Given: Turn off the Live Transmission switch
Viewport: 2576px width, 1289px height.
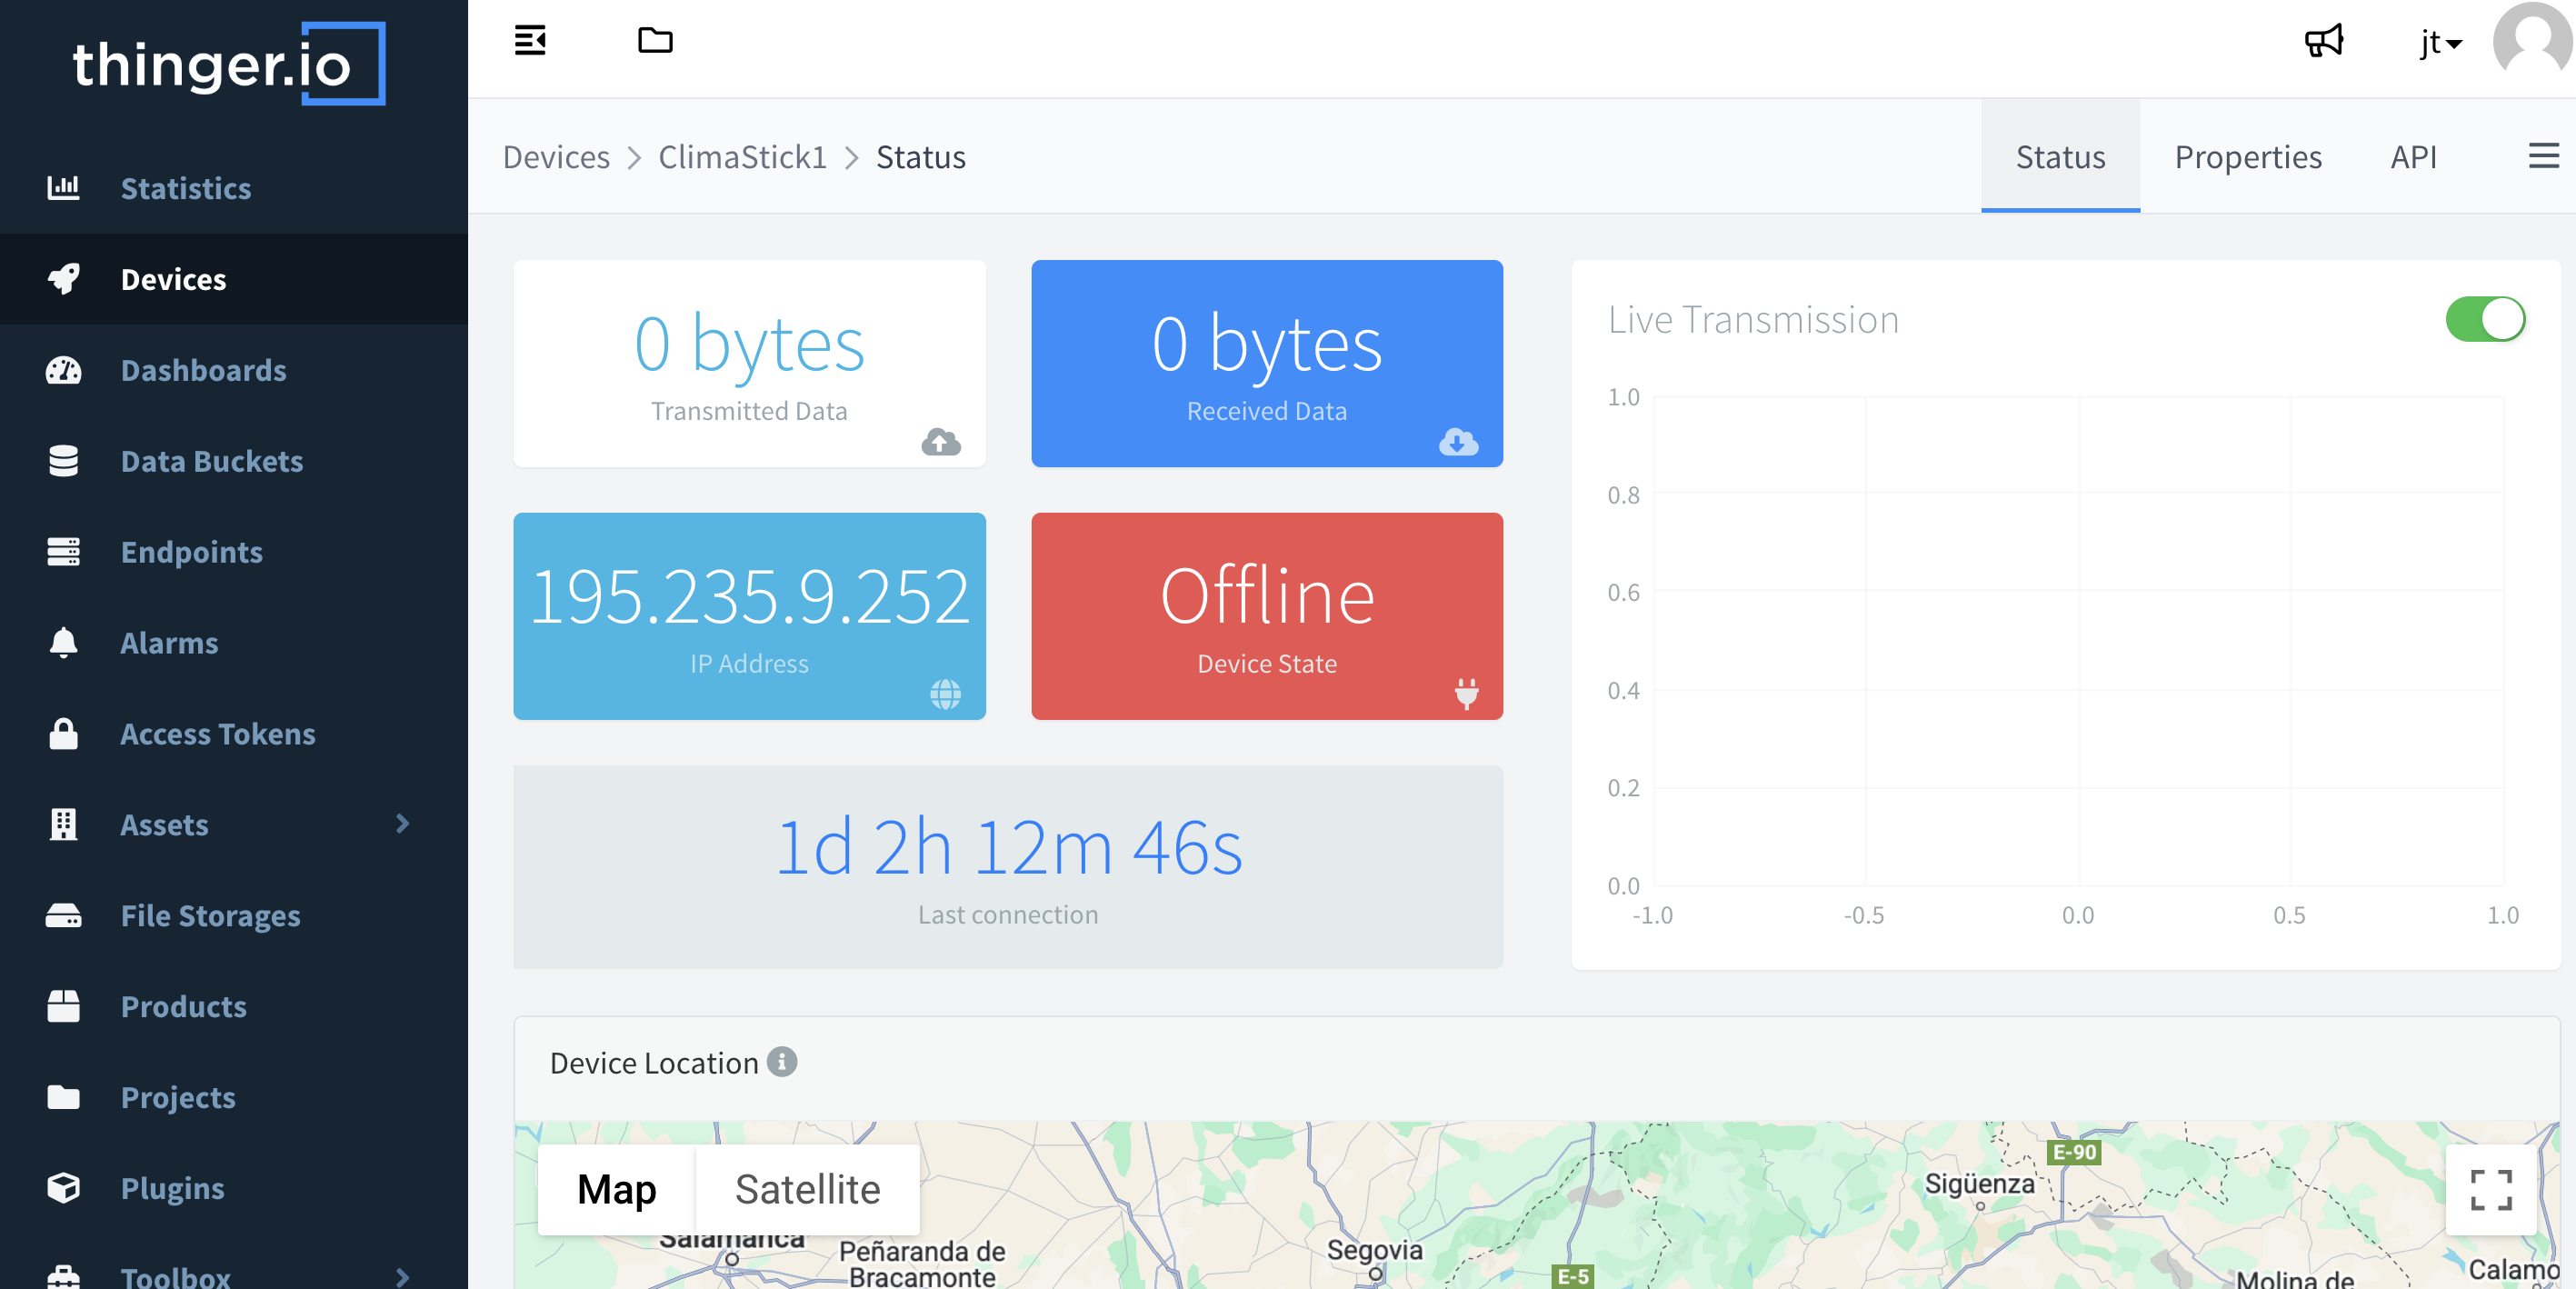Looking at the screenshot, I should 2484,320.
